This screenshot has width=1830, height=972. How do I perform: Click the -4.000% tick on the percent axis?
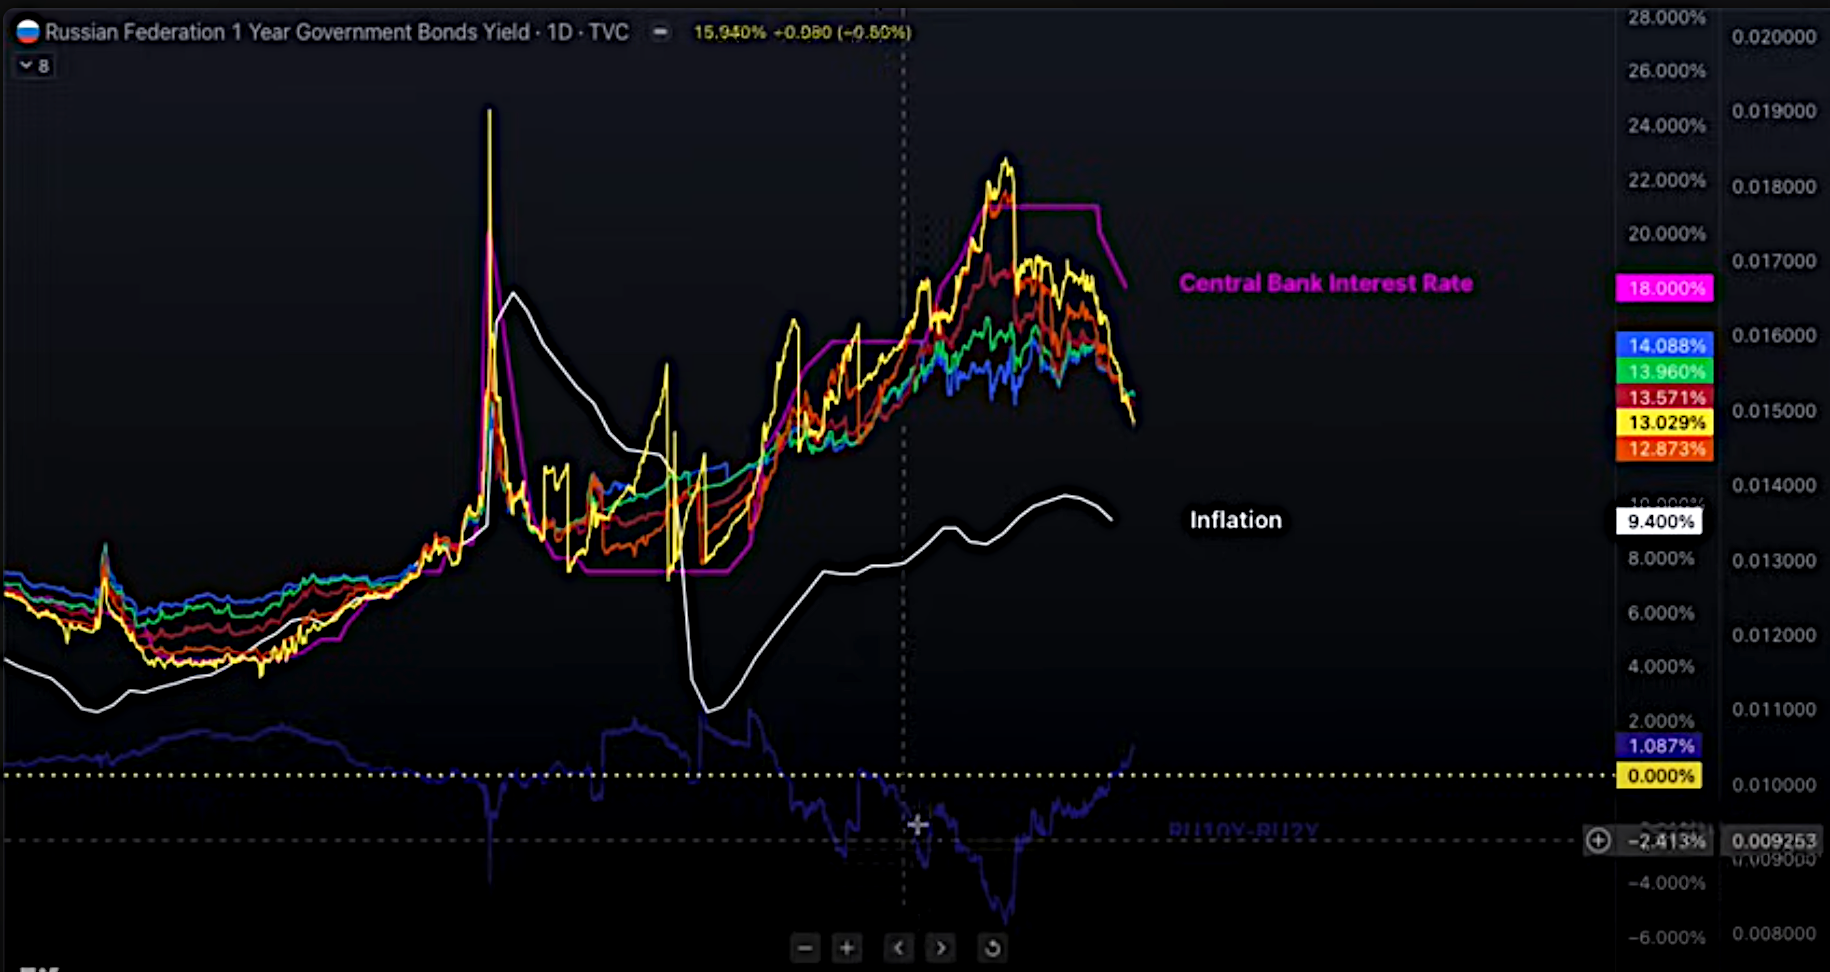click(x=1666, y=883)
